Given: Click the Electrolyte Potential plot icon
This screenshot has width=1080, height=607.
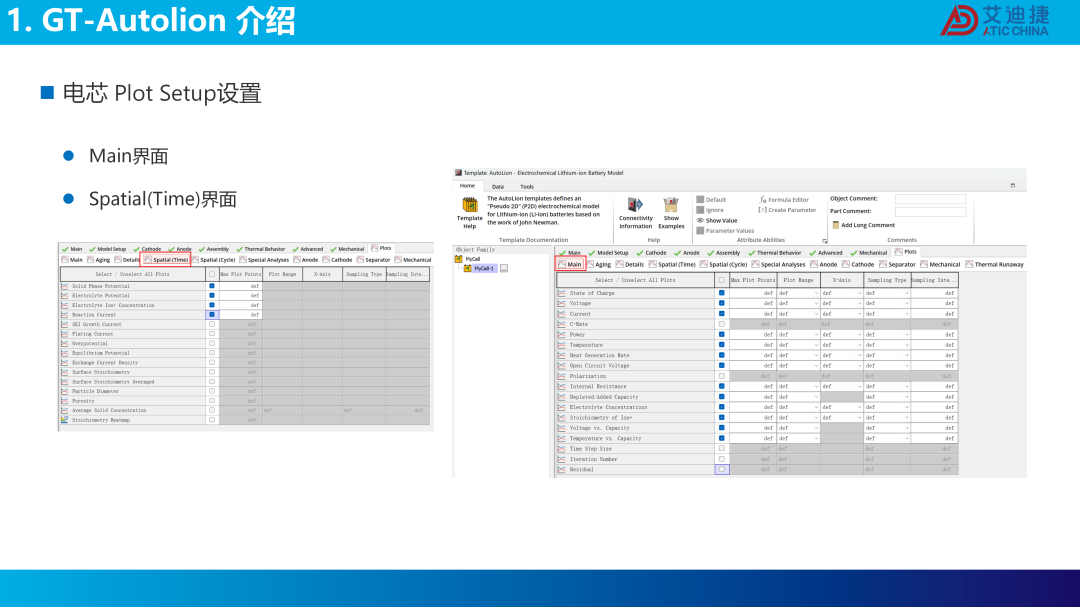Looking at the screenshot, I should click(x=65, y=296).
